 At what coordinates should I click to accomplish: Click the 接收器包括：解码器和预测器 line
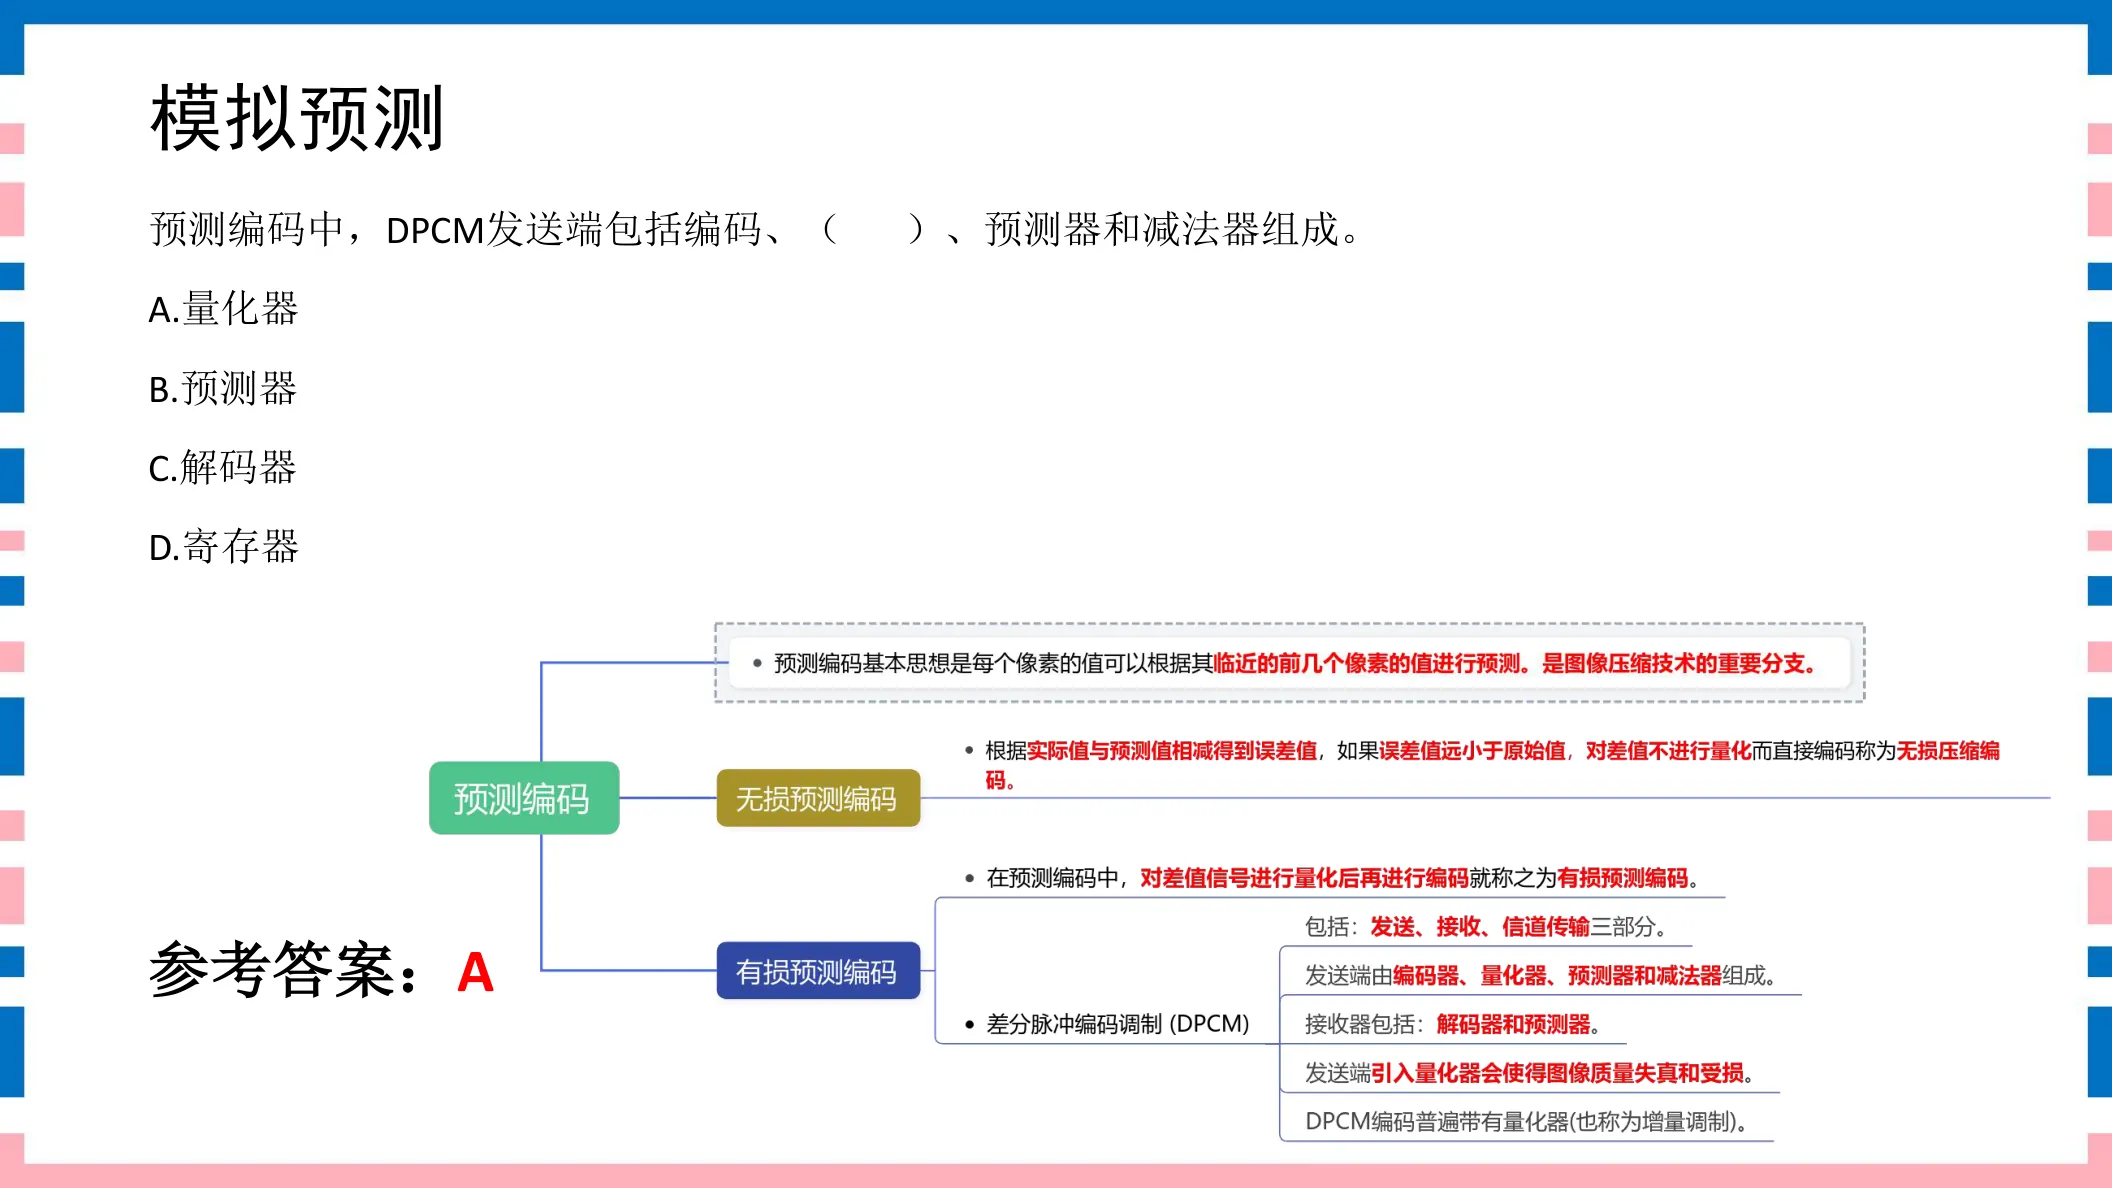click(1453, 1025)
